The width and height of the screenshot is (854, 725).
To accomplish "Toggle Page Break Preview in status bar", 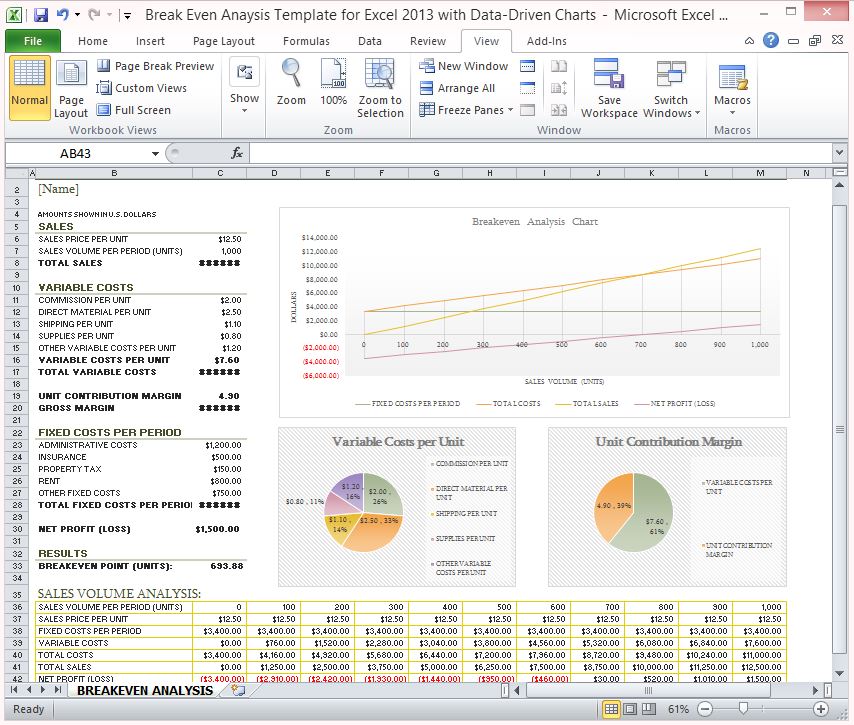I will (649, 709).
